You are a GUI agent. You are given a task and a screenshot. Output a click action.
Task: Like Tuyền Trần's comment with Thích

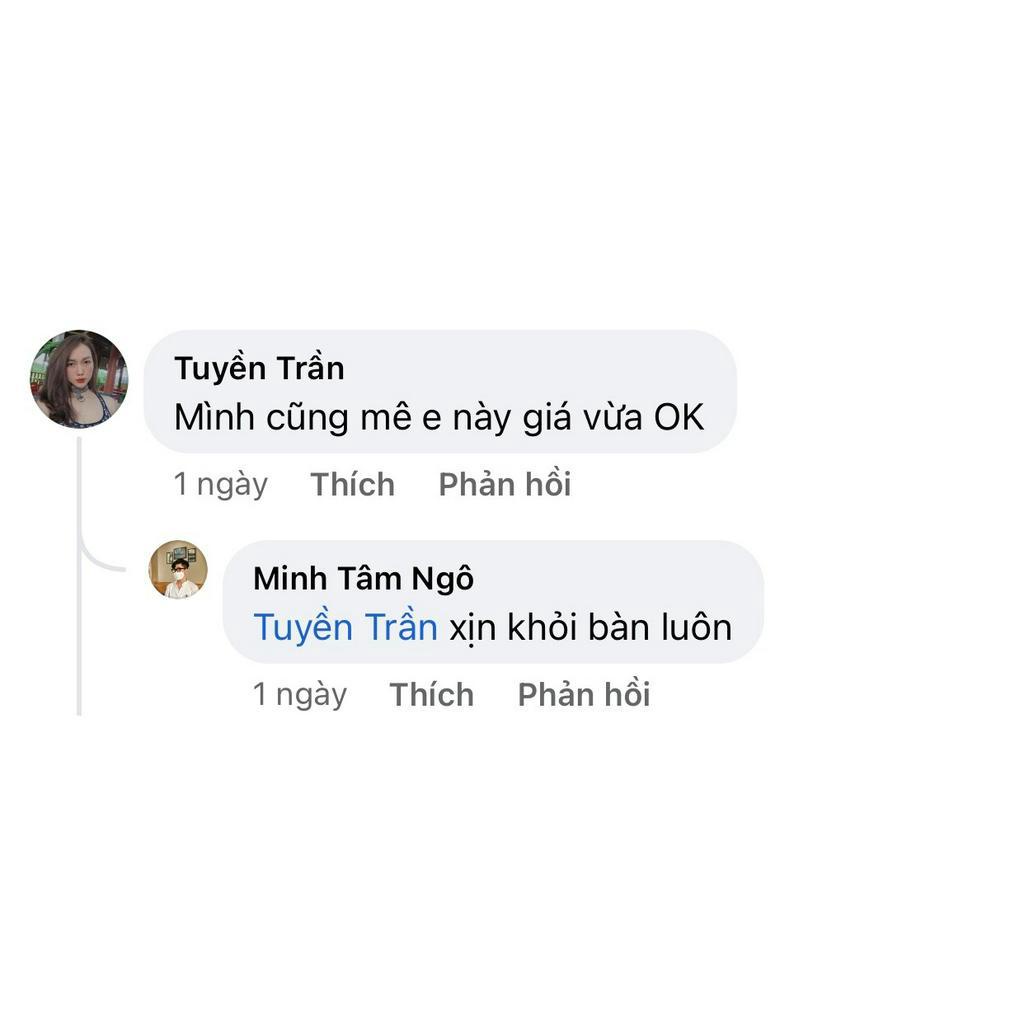[x=352, y=485]
